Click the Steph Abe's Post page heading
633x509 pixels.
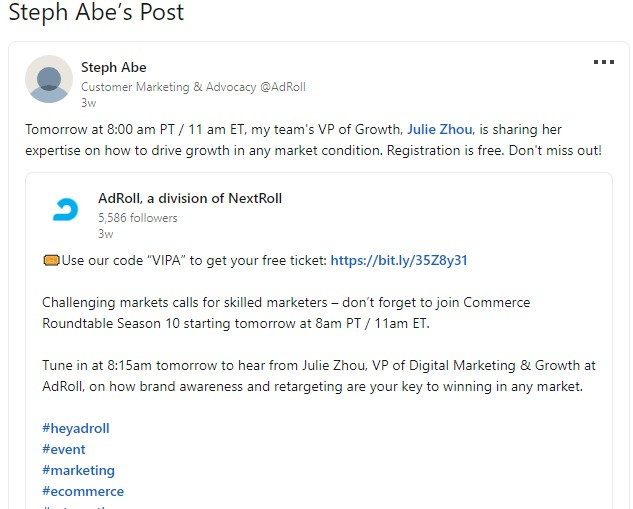[x=96, y=13]
